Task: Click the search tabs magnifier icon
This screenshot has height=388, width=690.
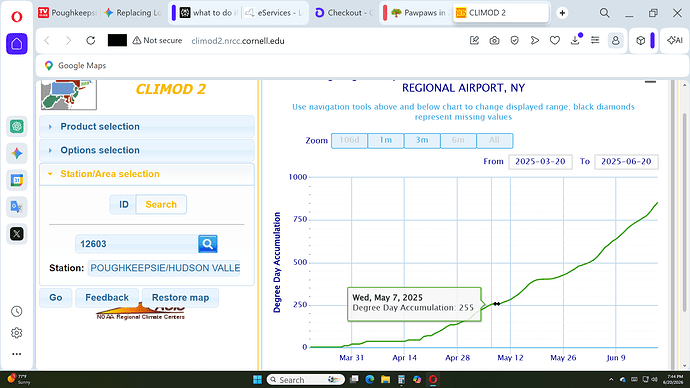Action: pos(605,13)
